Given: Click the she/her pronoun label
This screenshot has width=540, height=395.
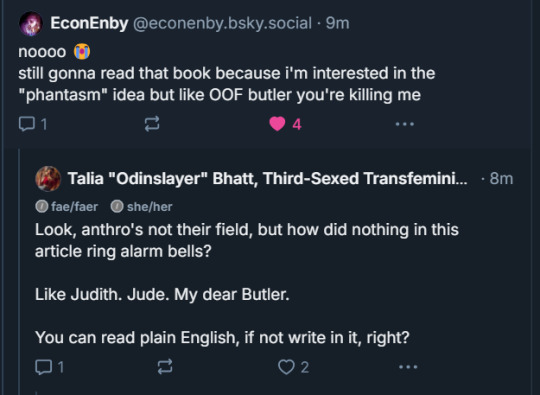Looking at the screenshot, I should [x=149, y=207].
